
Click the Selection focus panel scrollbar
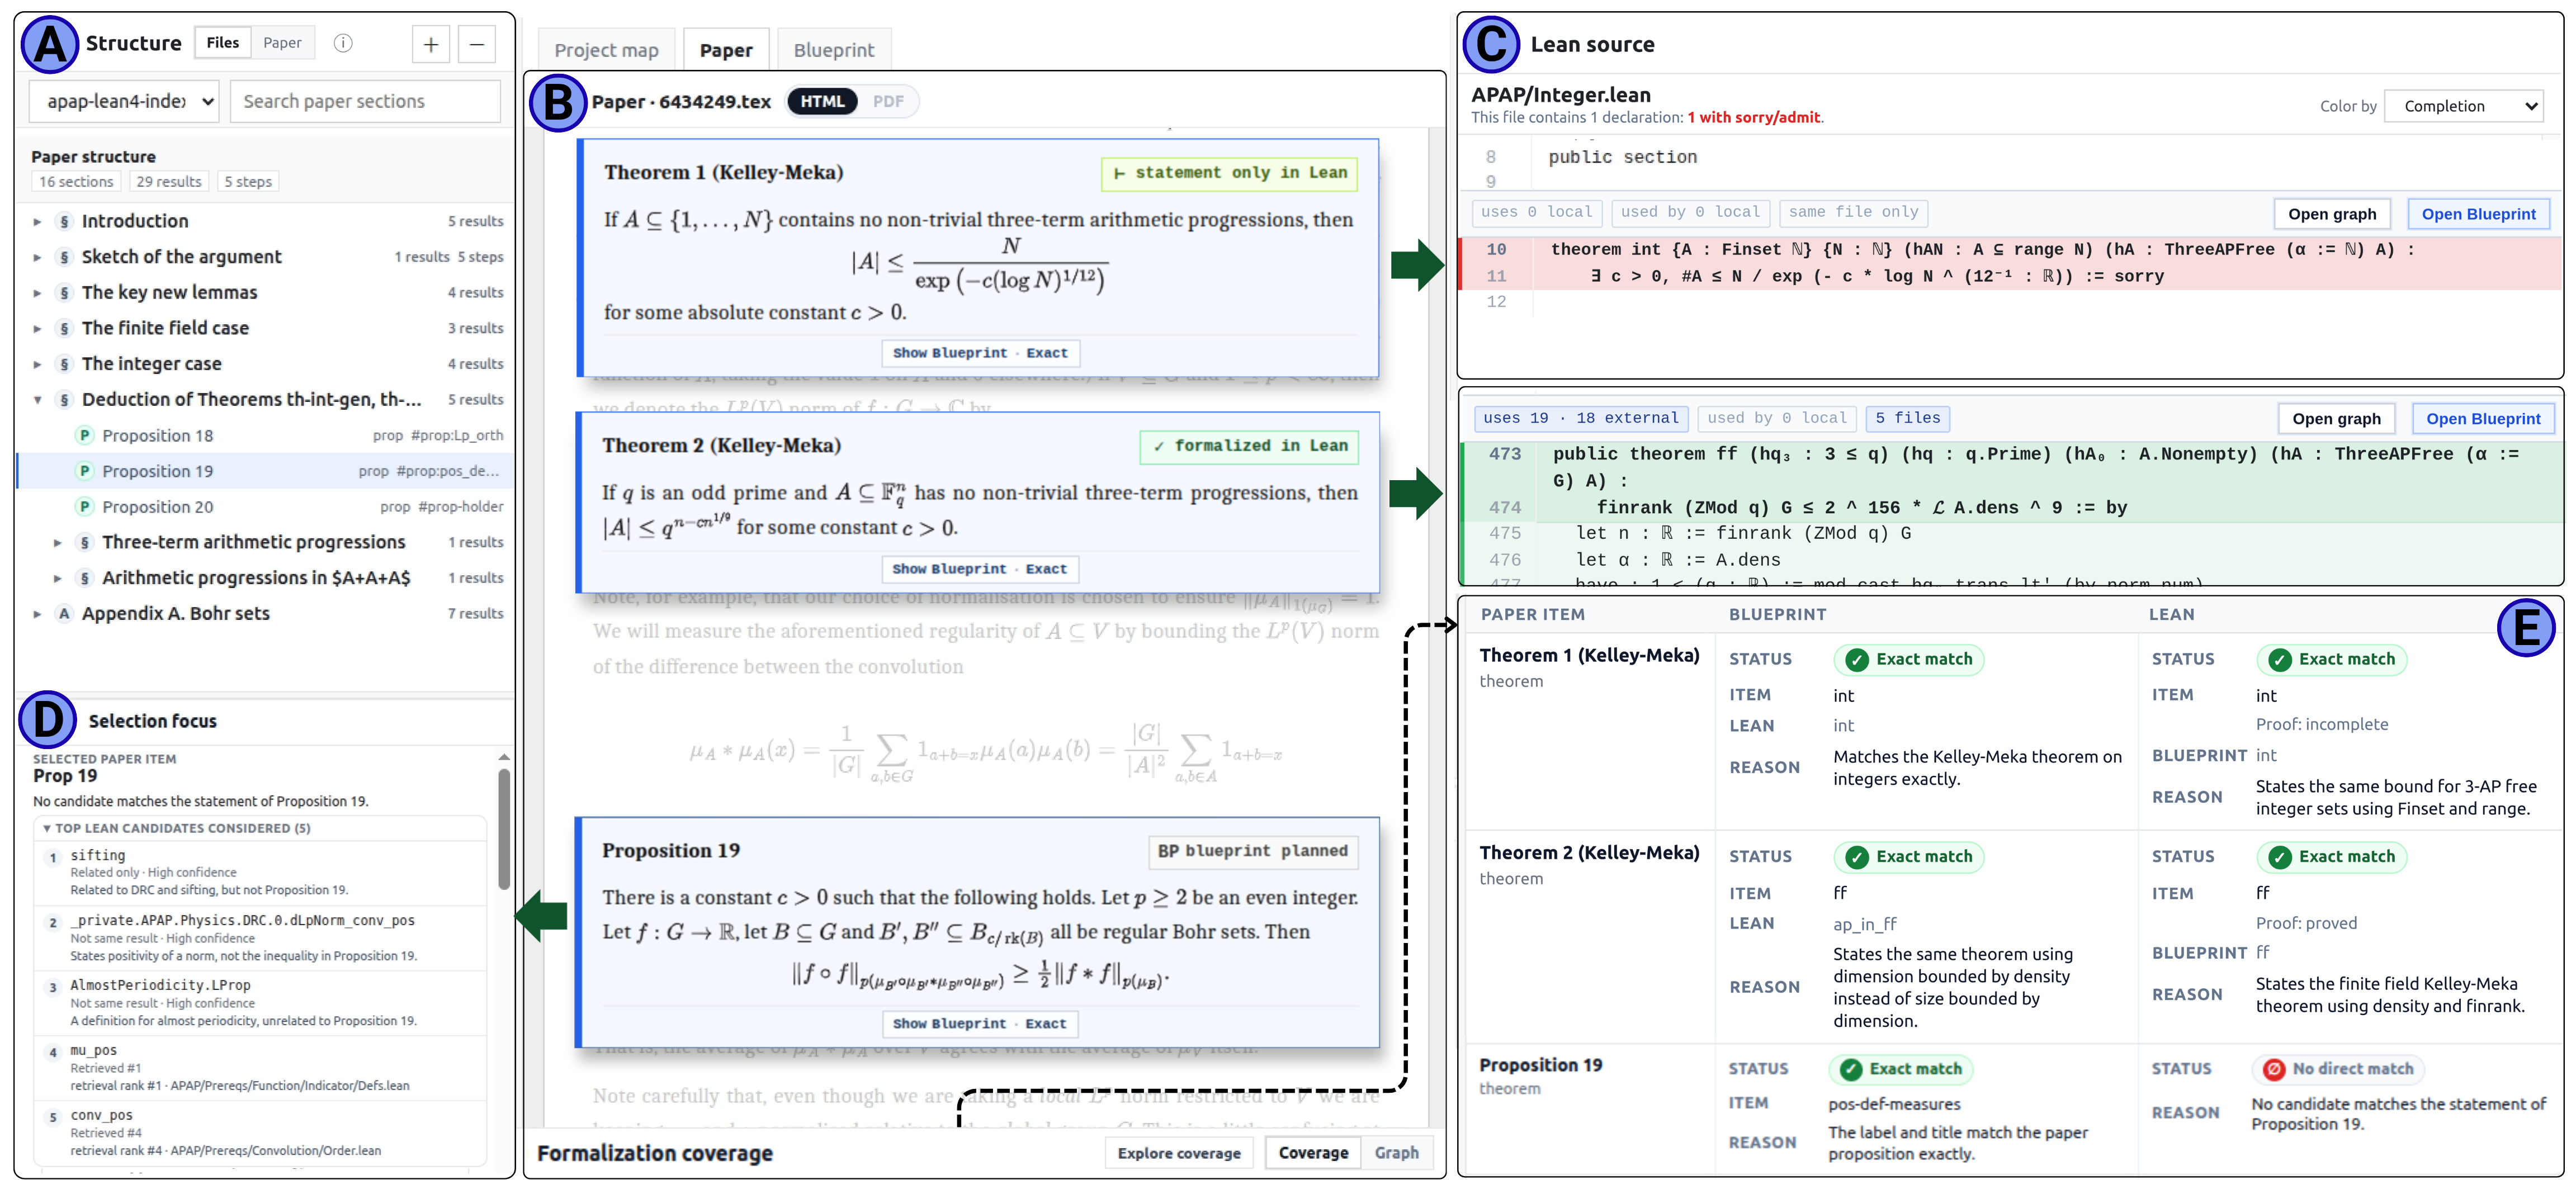click(x=504, y=828)
